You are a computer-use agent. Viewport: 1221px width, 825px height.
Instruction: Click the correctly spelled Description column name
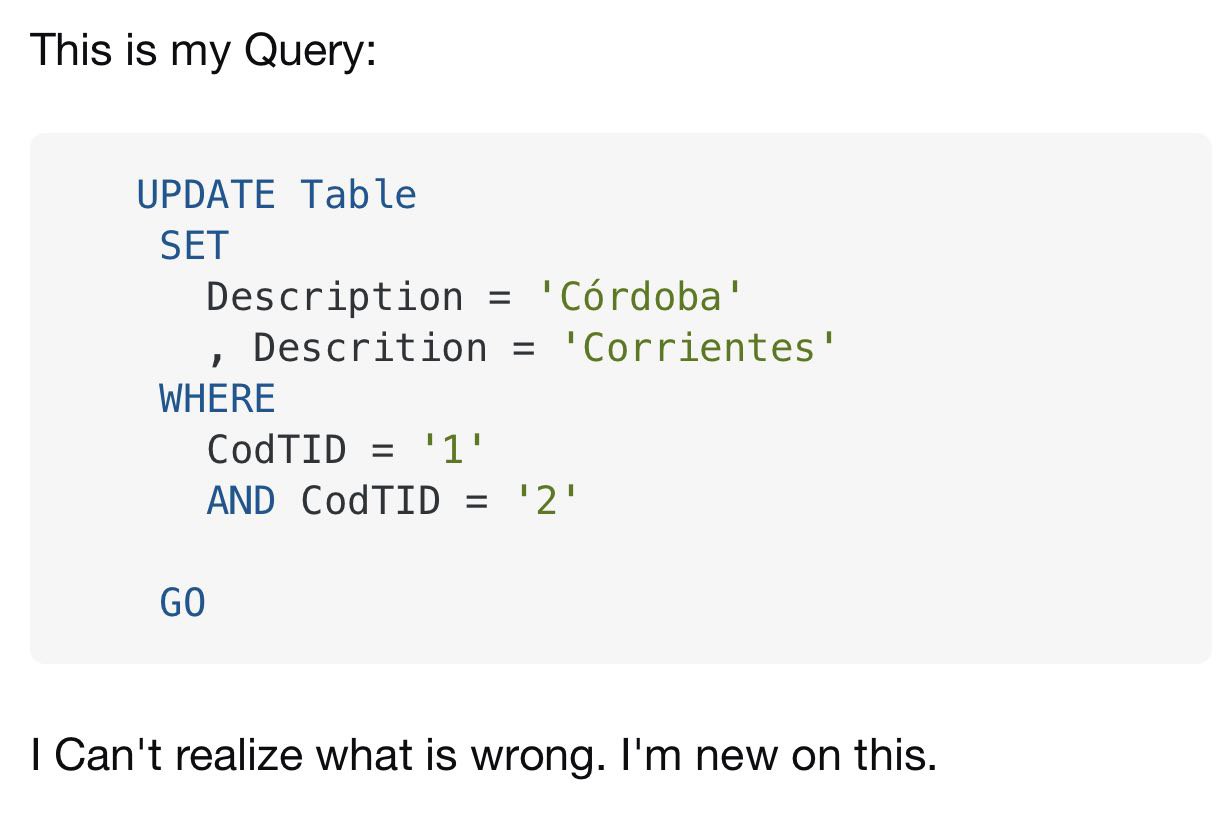point(335,297)
